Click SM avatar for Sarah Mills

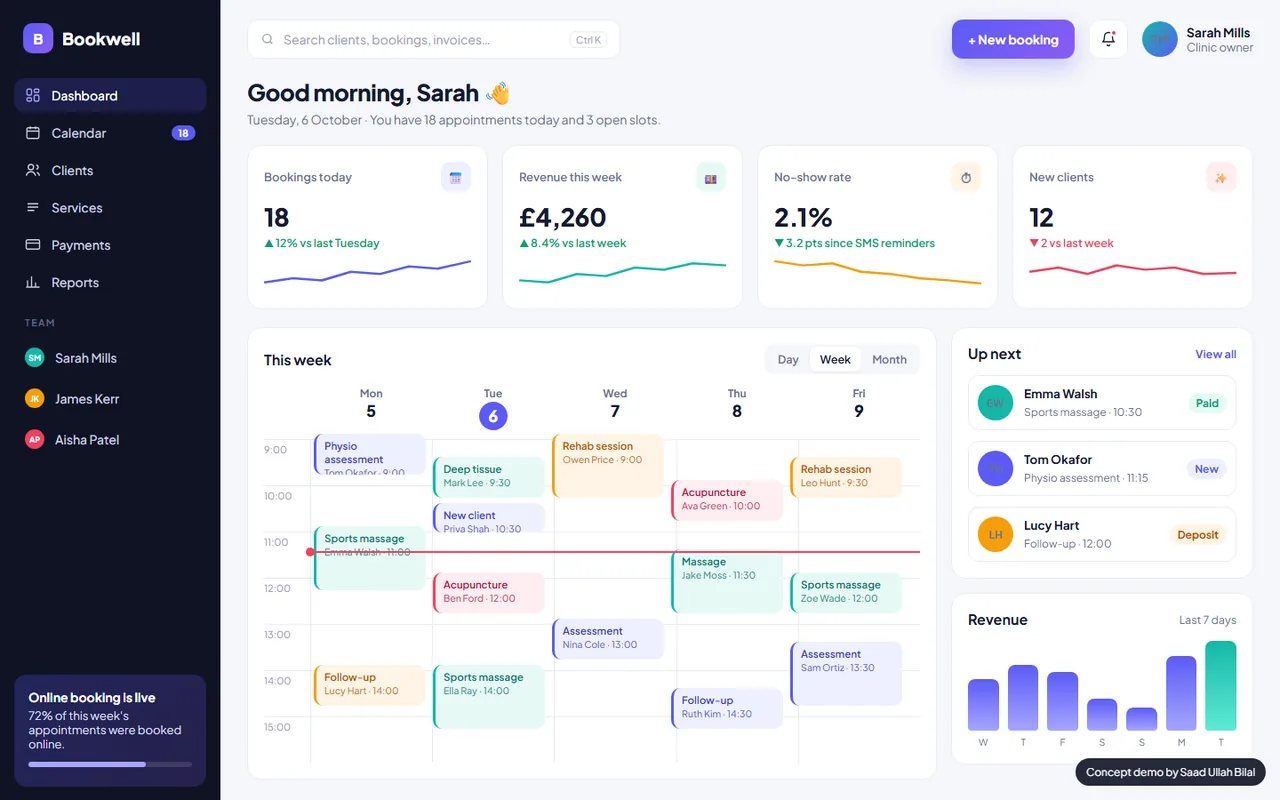coord(34,358)
